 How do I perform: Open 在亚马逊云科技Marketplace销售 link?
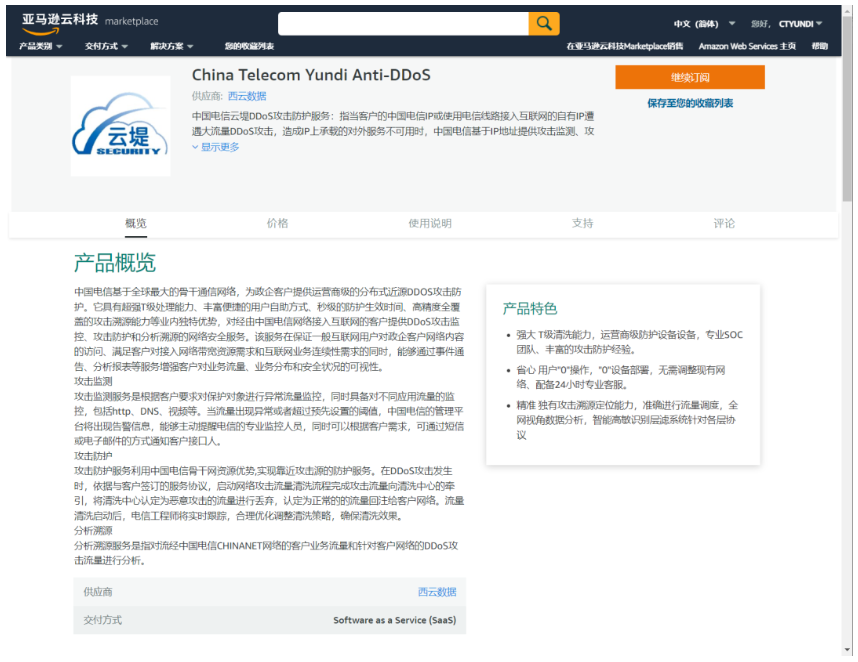624,46
